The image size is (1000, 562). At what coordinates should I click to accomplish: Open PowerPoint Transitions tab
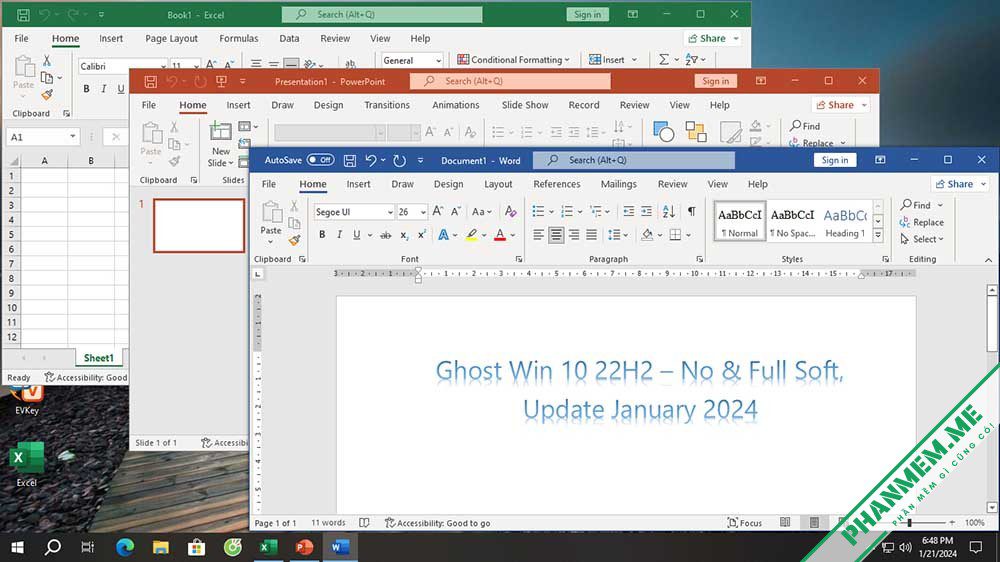(387, 105)
